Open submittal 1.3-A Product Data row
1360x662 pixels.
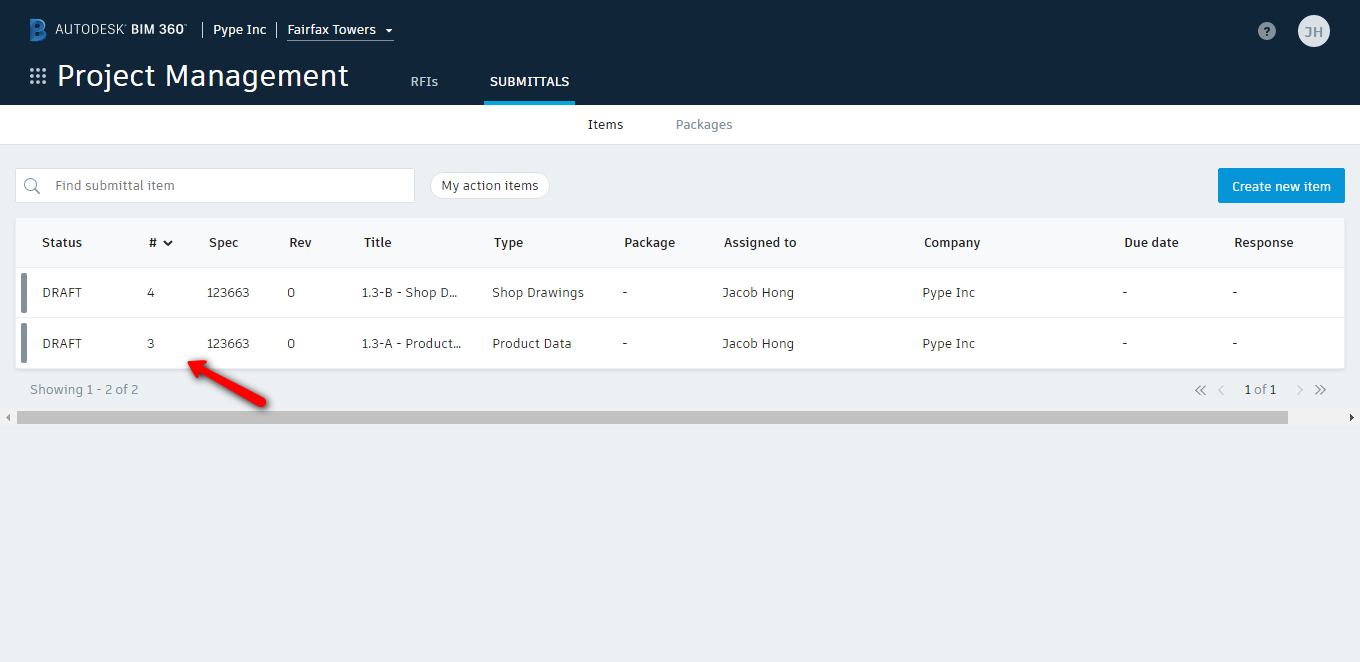680,343
